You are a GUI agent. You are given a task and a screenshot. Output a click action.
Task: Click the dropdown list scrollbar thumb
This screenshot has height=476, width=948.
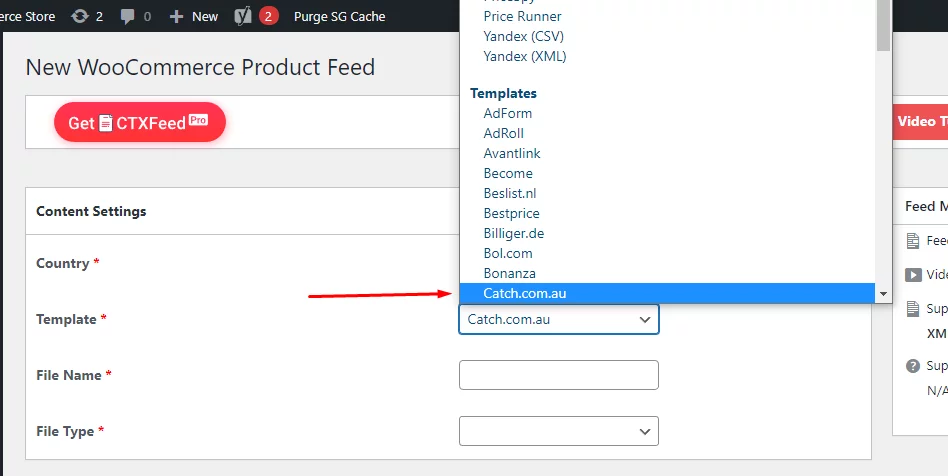pos(883,25)
